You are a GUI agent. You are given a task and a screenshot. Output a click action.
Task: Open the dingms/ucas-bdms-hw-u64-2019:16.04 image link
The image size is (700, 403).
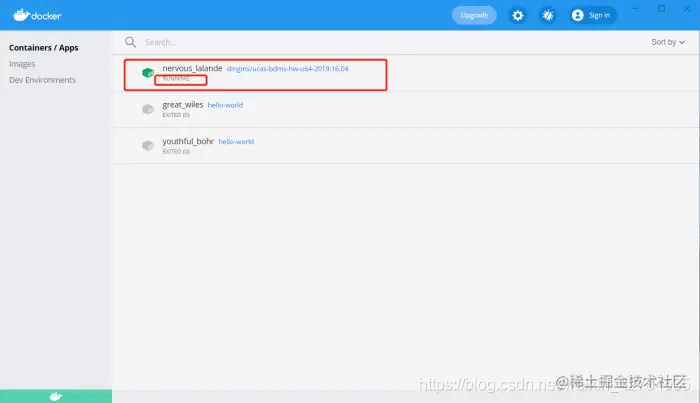click(288, 69)
